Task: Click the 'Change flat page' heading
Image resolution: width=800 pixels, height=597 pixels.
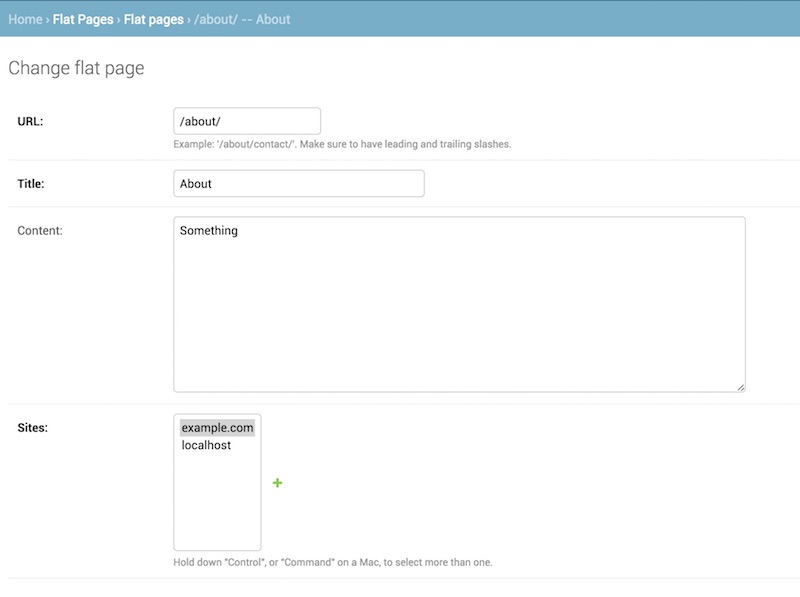Action: pos(76,69)
